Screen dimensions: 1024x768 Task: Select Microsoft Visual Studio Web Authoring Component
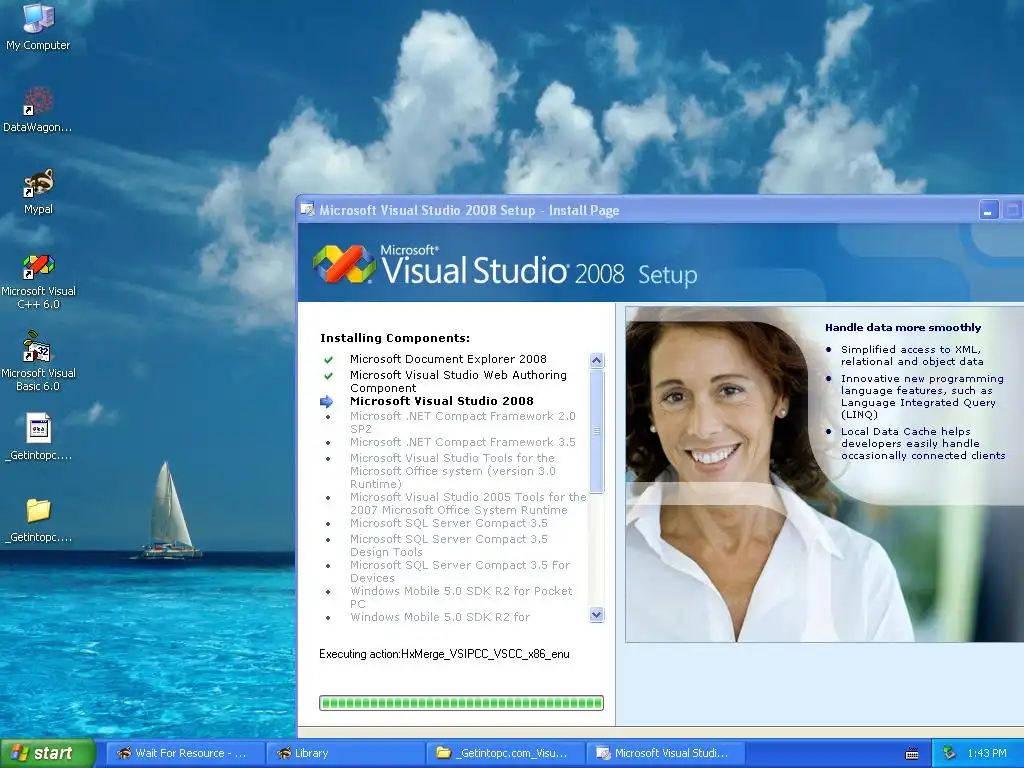[x=458, y=381]
